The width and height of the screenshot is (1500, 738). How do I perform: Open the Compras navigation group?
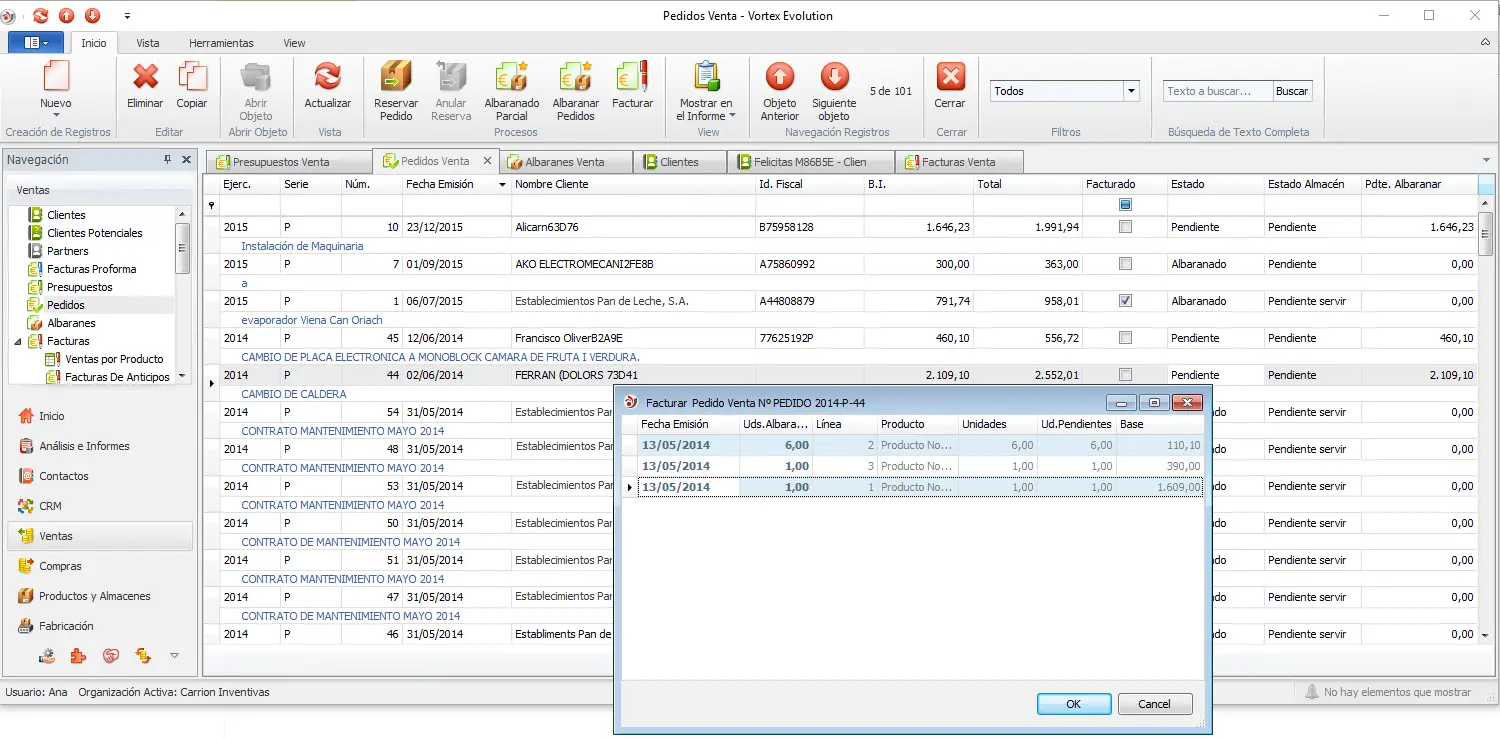point(99,566)
